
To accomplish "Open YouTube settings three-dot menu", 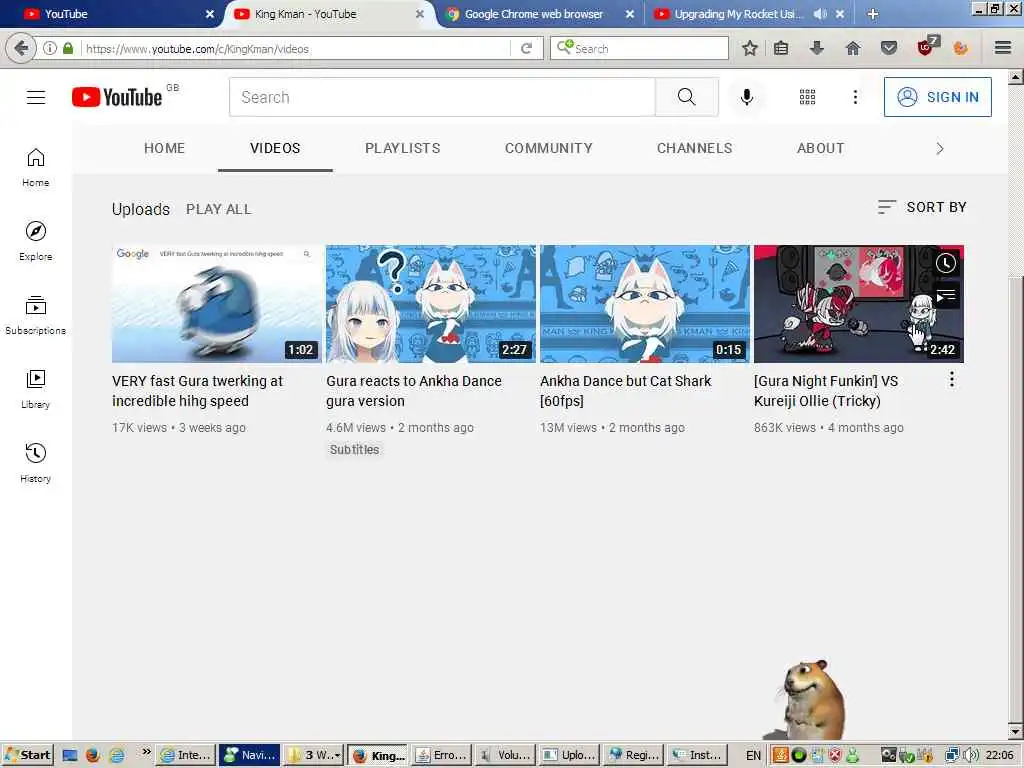I will tap(855, 97).
